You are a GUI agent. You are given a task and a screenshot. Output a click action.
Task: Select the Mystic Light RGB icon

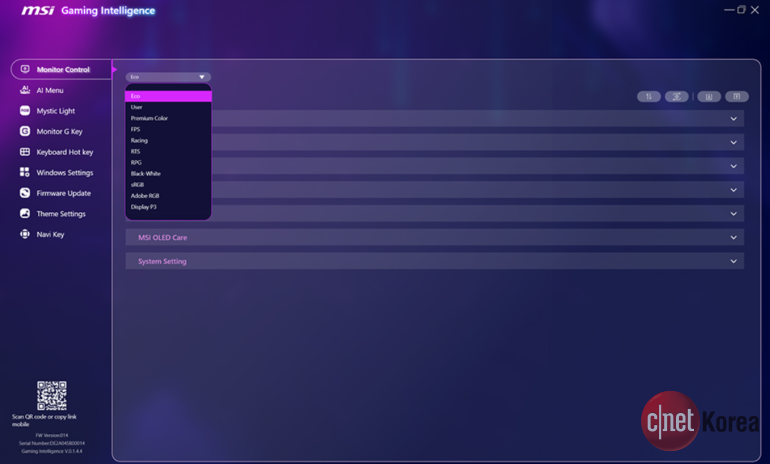[25, 111]
